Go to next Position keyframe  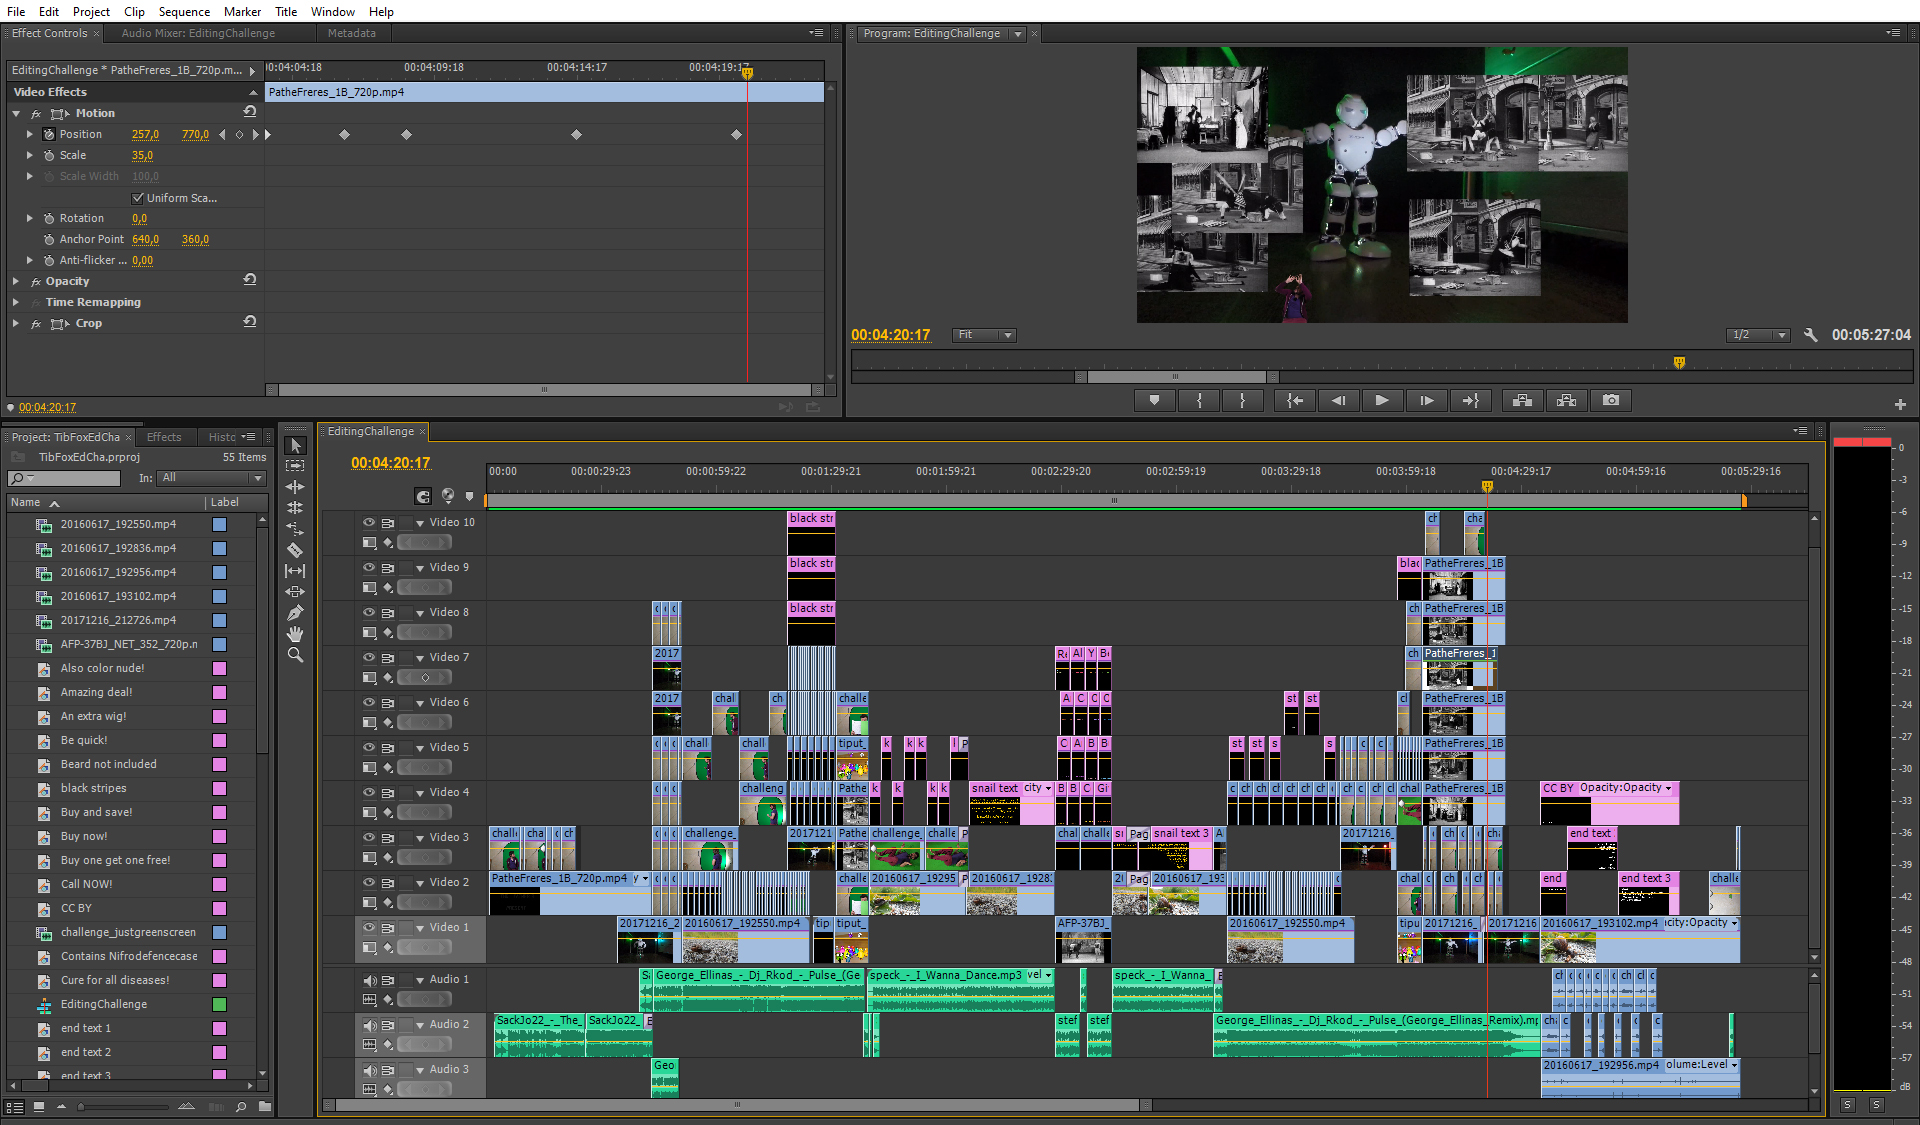point(255,134)
